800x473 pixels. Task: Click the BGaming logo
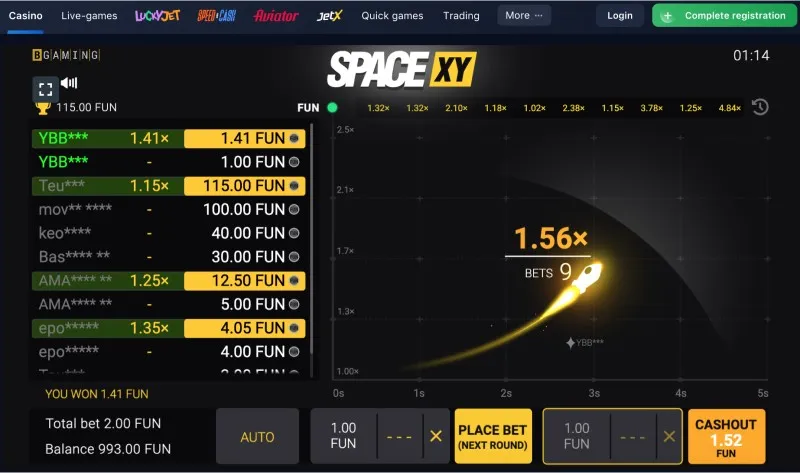click(x=66, y=55)
